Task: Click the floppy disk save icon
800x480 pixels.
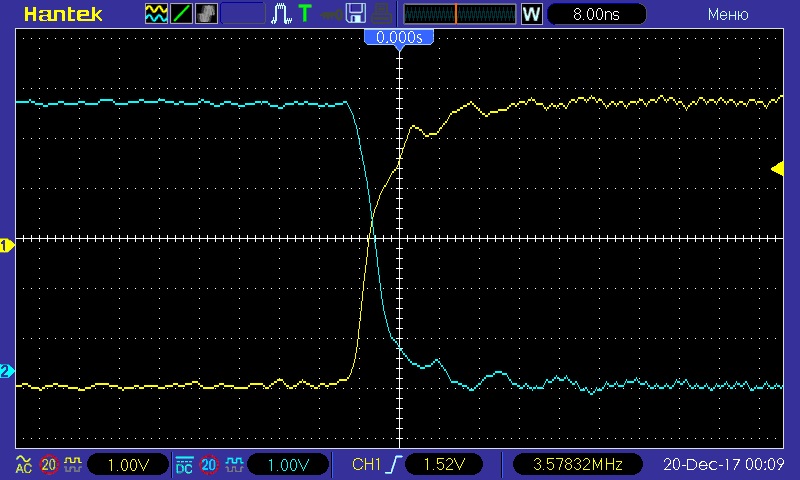Action: click(355, 14)
